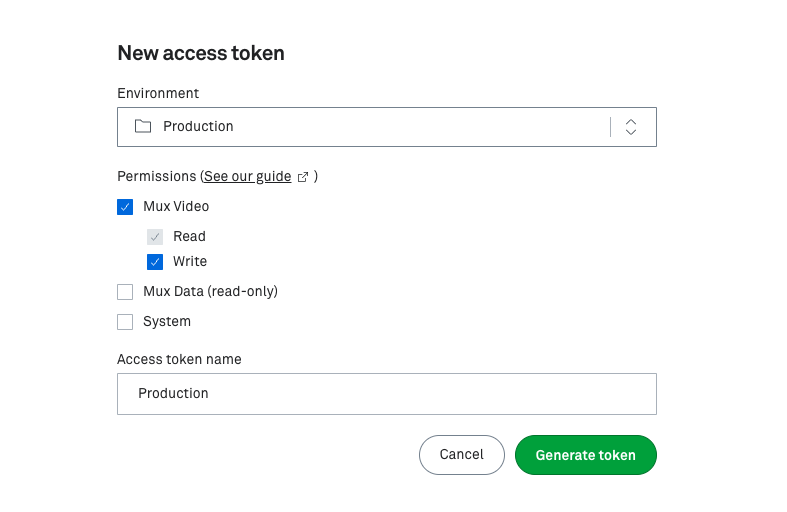This screenshot has width=787, height=512.
Task: Click the greyed-out Read checkbox
Action: coord(155,237)
